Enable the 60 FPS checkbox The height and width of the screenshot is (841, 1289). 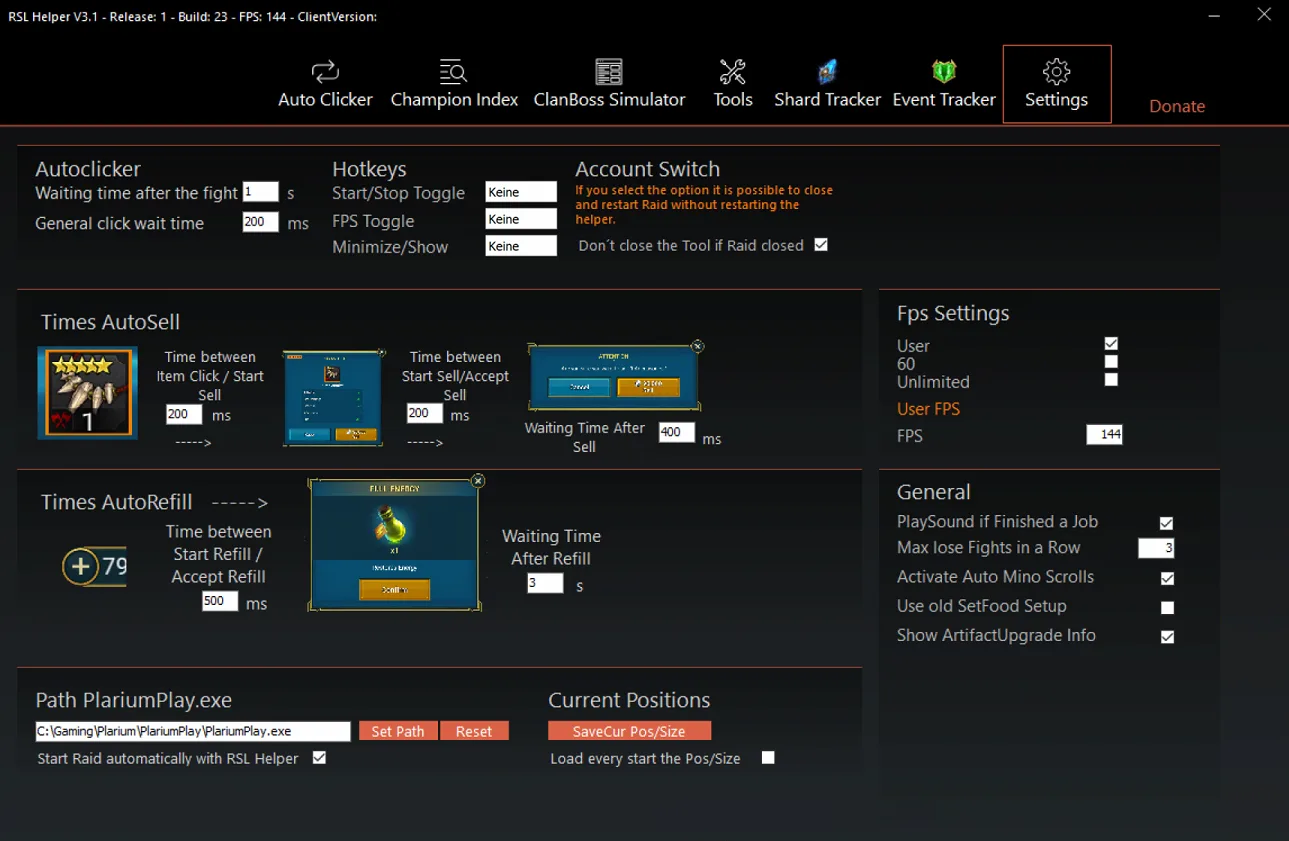[1111, 362]
